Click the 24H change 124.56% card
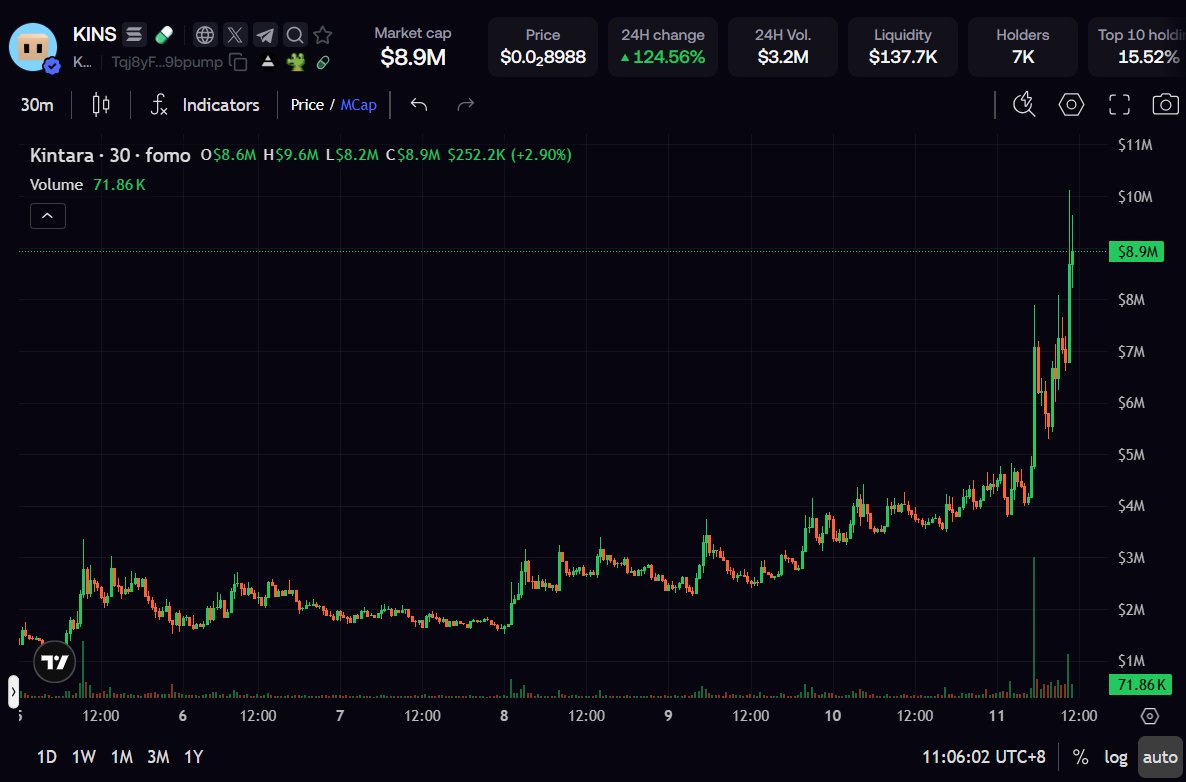The width and height of the screenshot is (1186, 782). point(663,47)
